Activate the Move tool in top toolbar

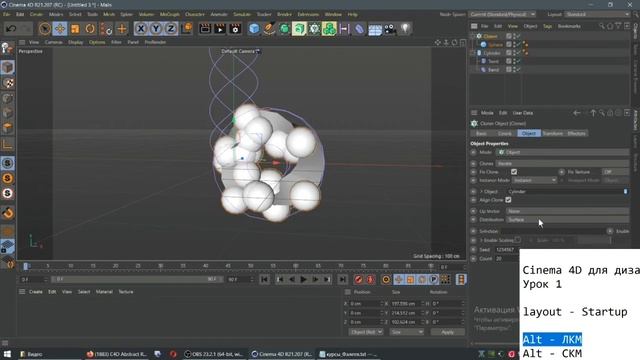point(60,29)
